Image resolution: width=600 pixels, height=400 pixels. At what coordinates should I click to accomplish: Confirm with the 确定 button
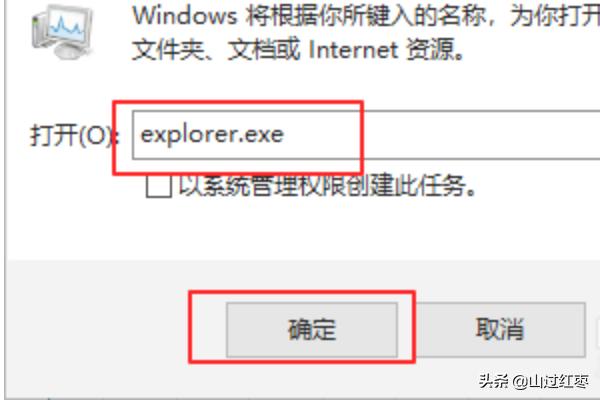pos(311,330)
